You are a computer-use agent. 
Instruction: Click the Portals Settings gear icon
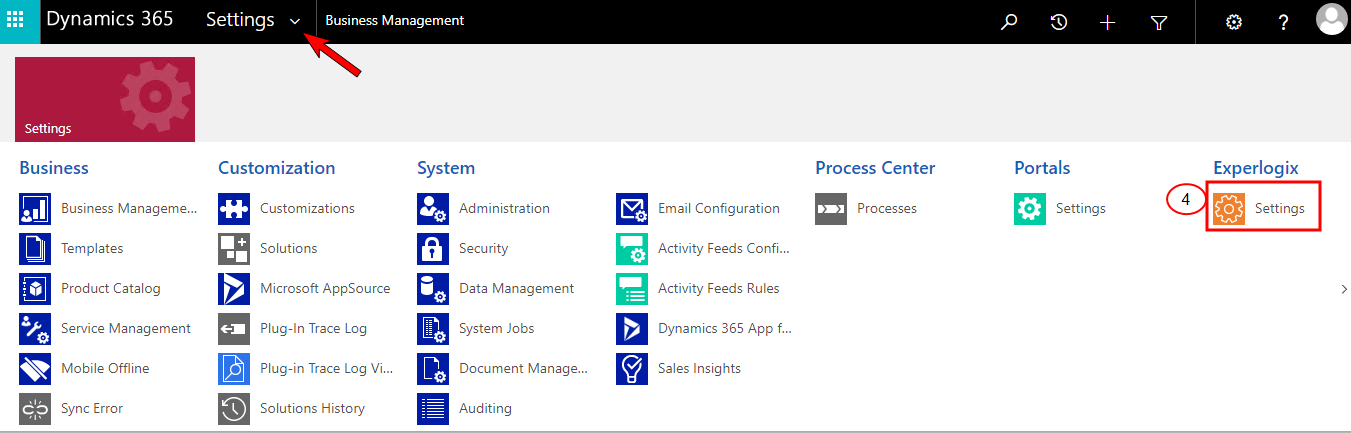tap(1030, 209)
